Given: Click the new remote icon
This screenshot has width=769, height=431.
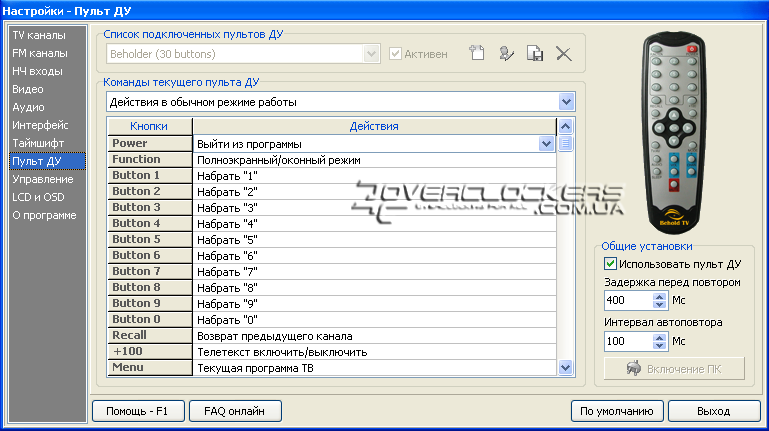Looking at the screenshot, I should [477, 53].
